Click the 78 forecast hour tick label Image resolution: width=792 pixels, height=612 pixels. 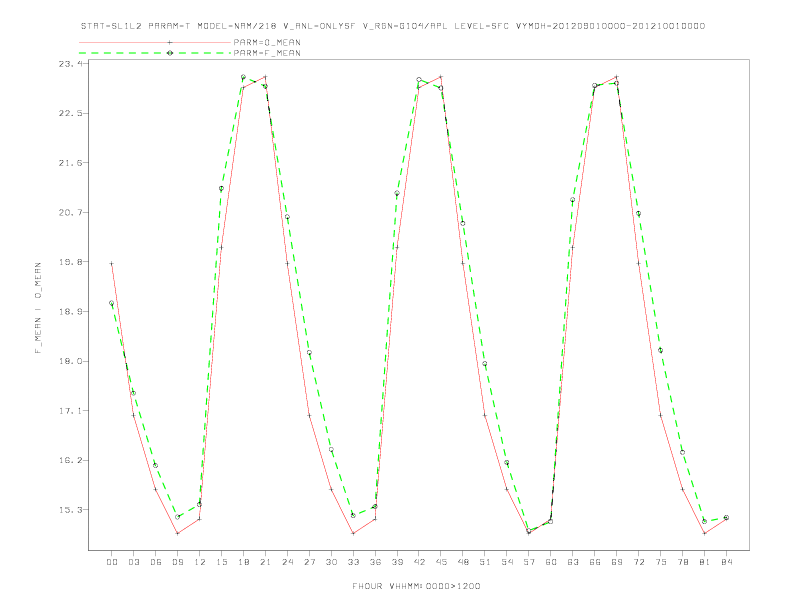tap(682, 562)
